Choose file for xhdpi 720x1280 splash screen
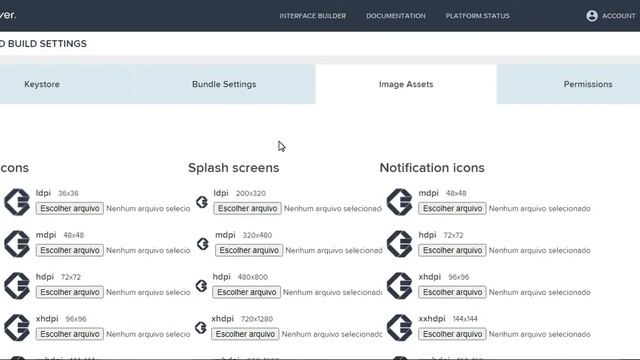 (x=245, y=334)
